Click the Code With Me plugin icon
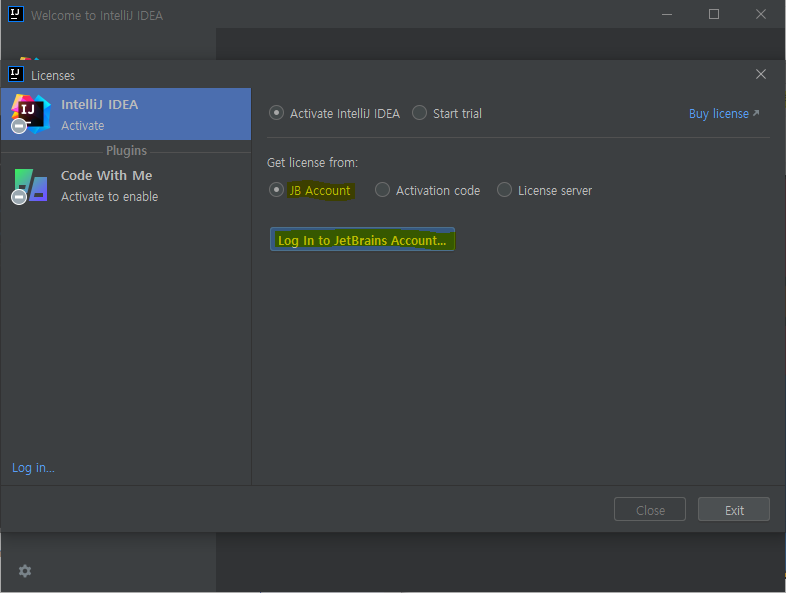This screenshot has height=593, width=786. (30, 186)
